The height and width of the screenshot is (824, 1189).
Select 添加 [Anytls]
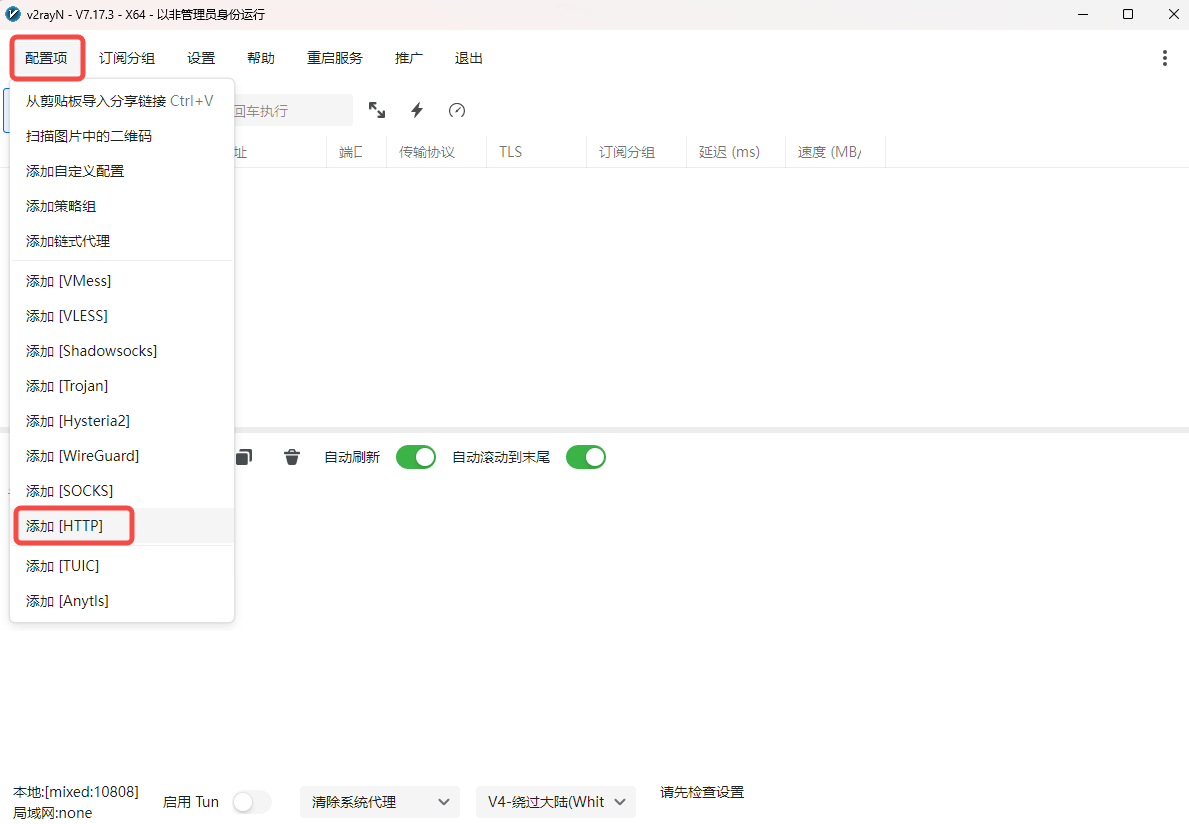point(121,600)
